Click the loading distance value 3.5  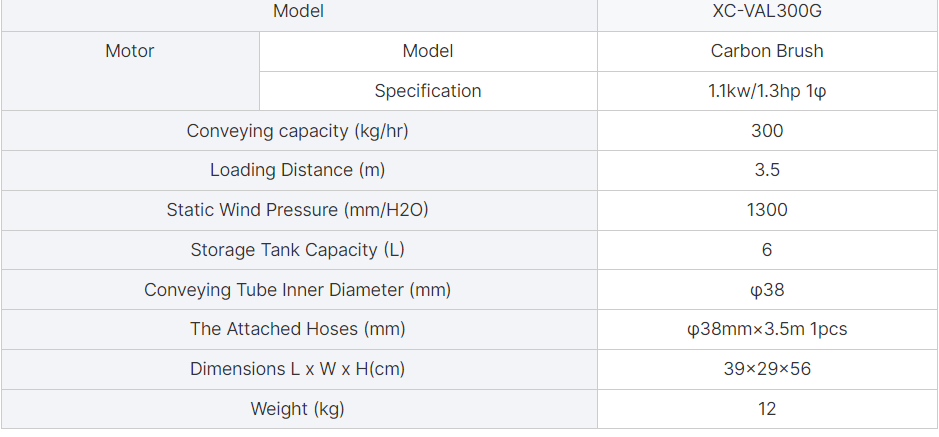tap(767, 170)
